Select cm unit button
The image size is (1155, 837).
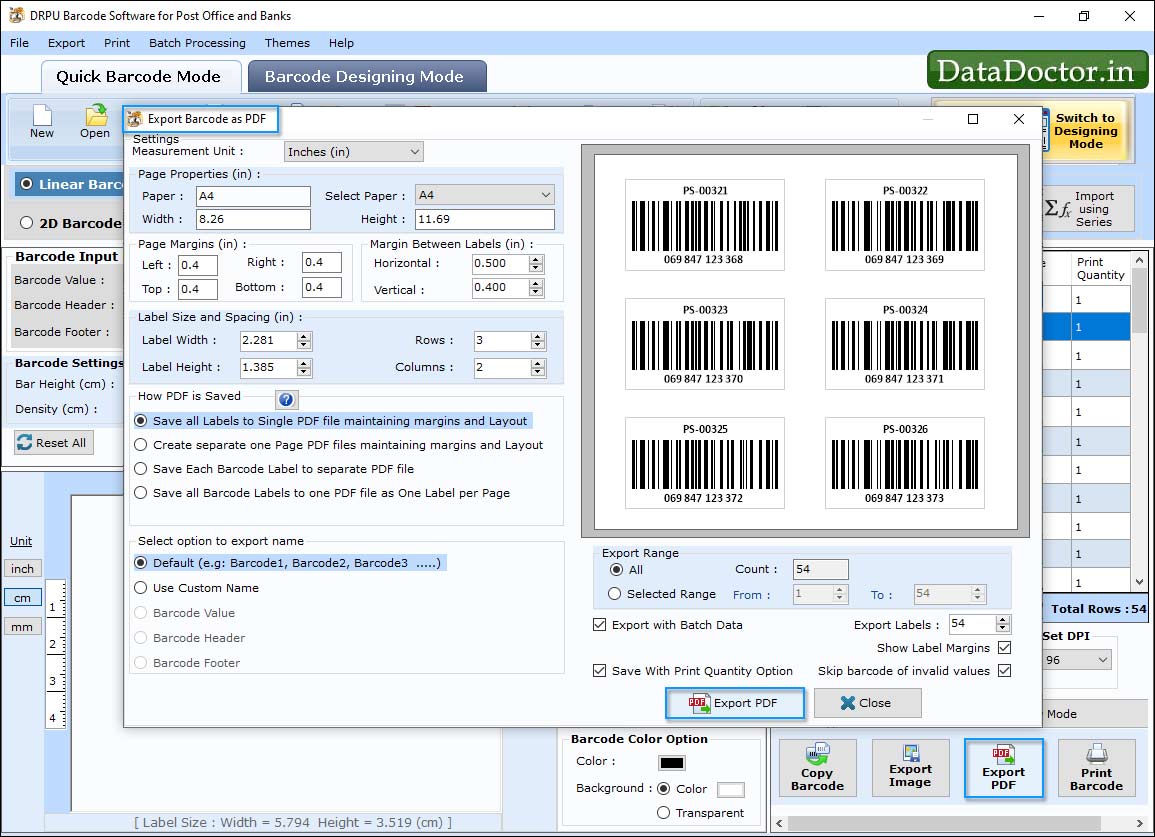click(x=23, y=598)
